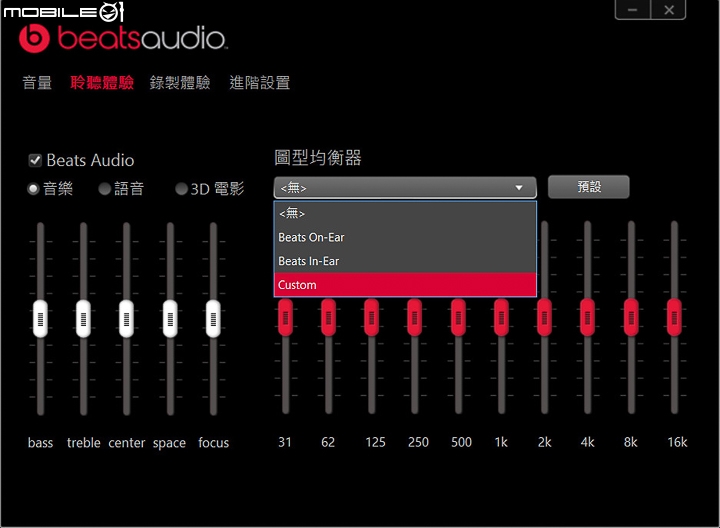This screenshot has width=720, height=528.
Task: Choose the <無> option in the dropdown list
Action: pyautogui.click(x=405, y=213)
